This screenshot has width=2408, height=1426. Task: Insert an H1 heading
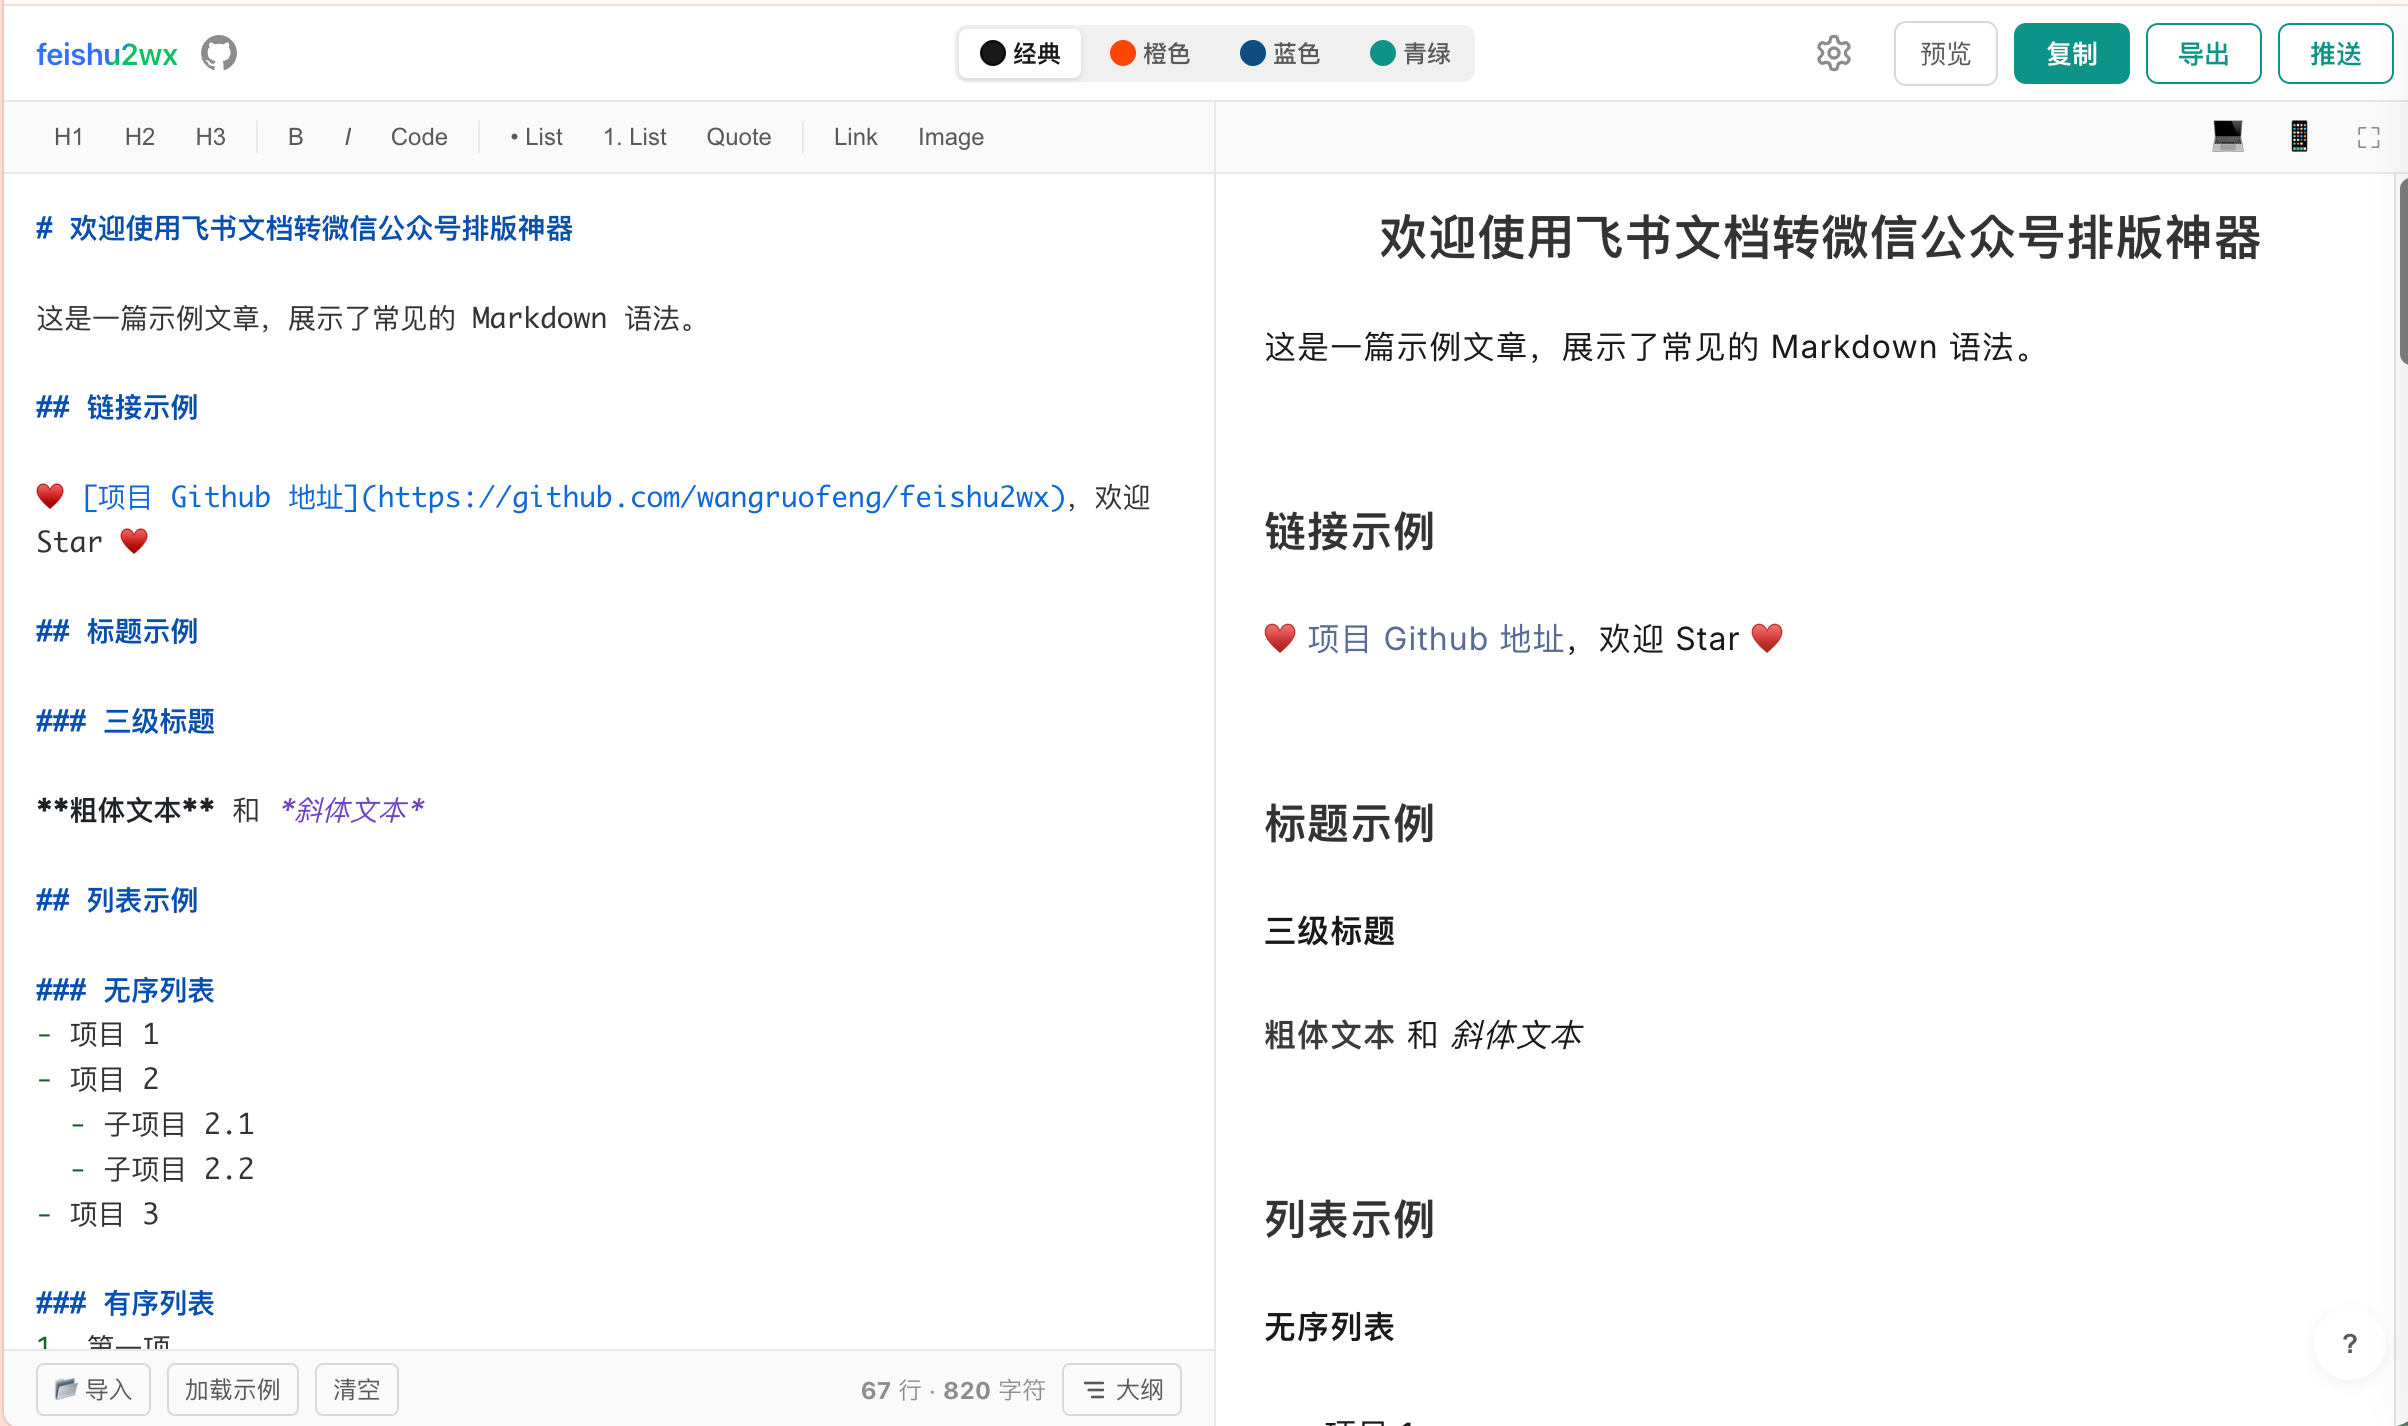coord(68,137)
